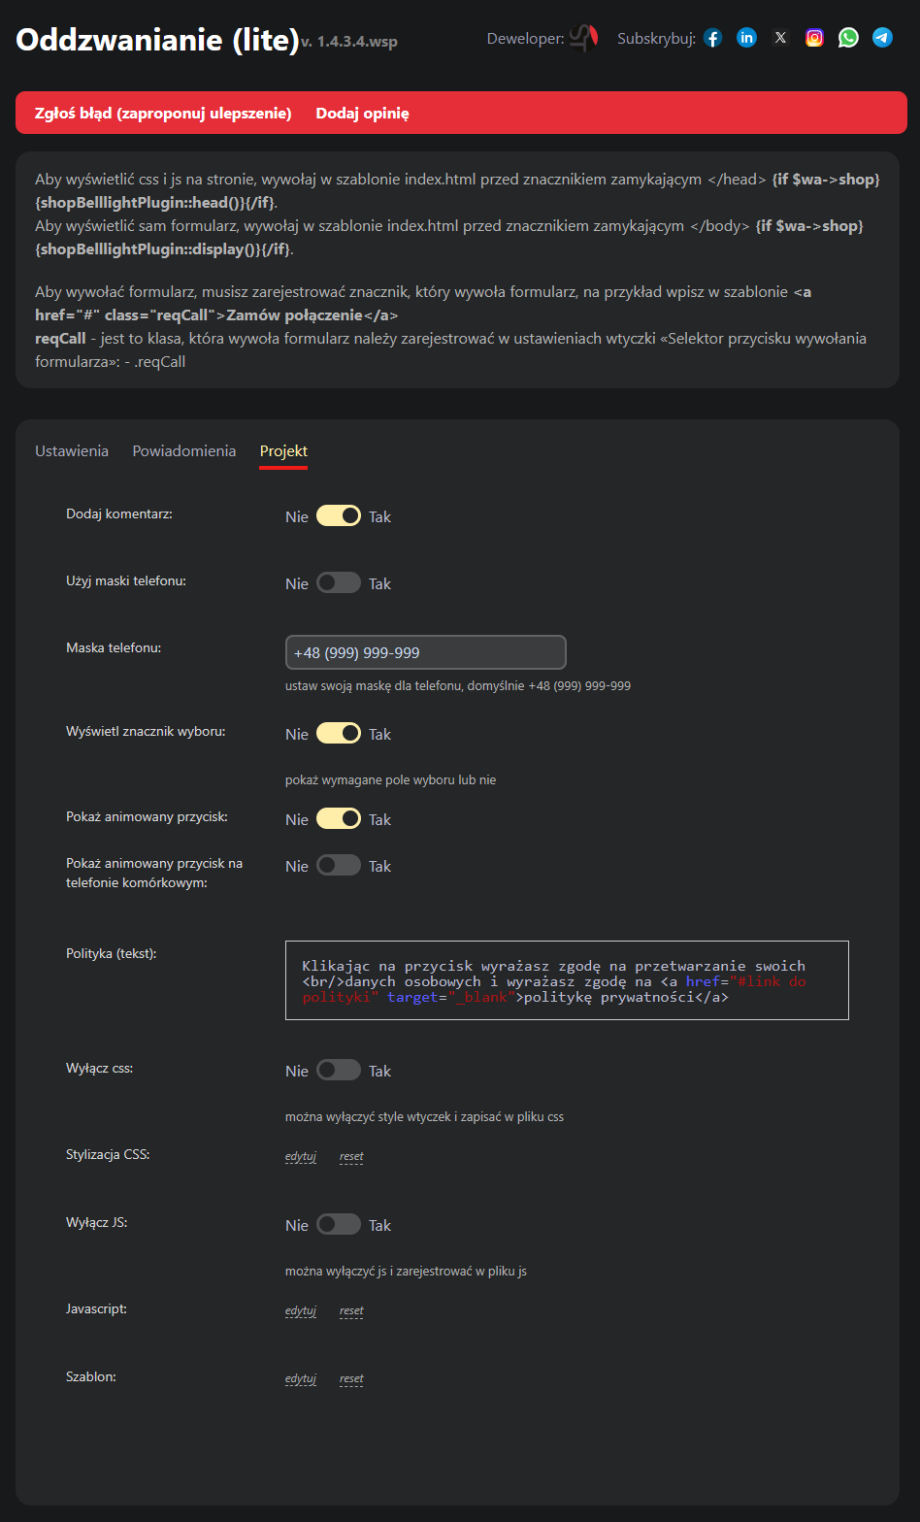The height and width of the screenshot is (1522, 920).
Task: Click the X (Twitter) icon
Action: [780, 38]
